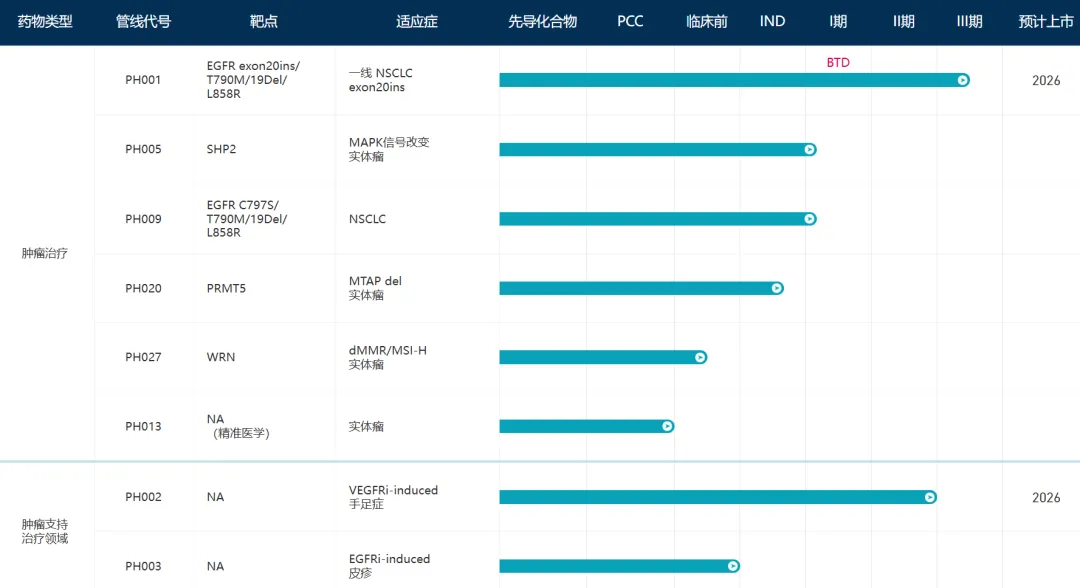Click the 2026 launch year for PH002
1080x588 pixels.
tap(1046, 498)
